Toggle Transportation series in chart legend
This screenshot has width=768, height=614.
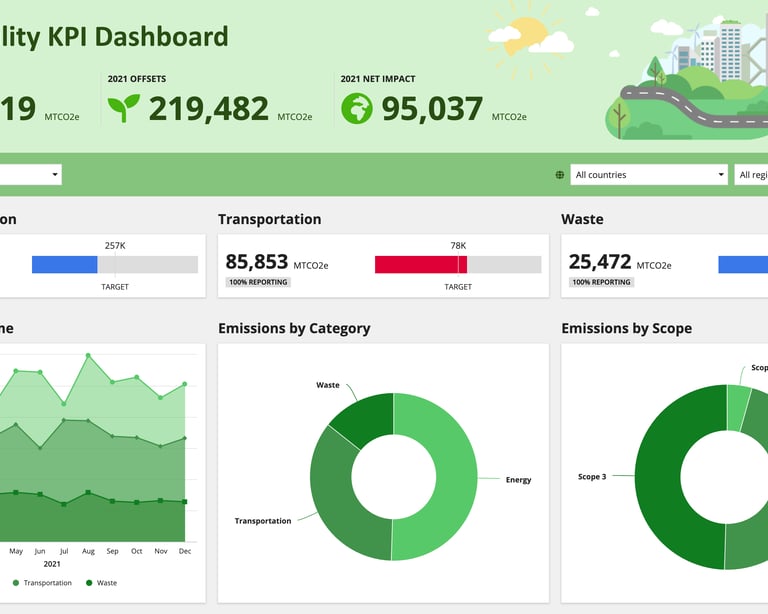(x=43, y=583)
